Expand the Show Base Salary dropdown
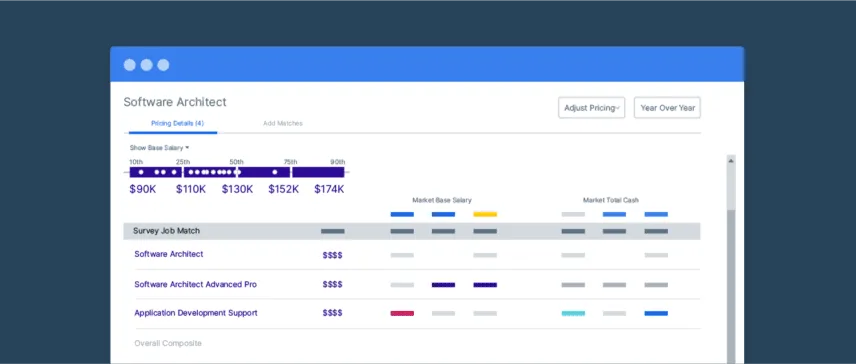Screen dimensions: 856x364 pyautogui.click(x=159, y=147)
